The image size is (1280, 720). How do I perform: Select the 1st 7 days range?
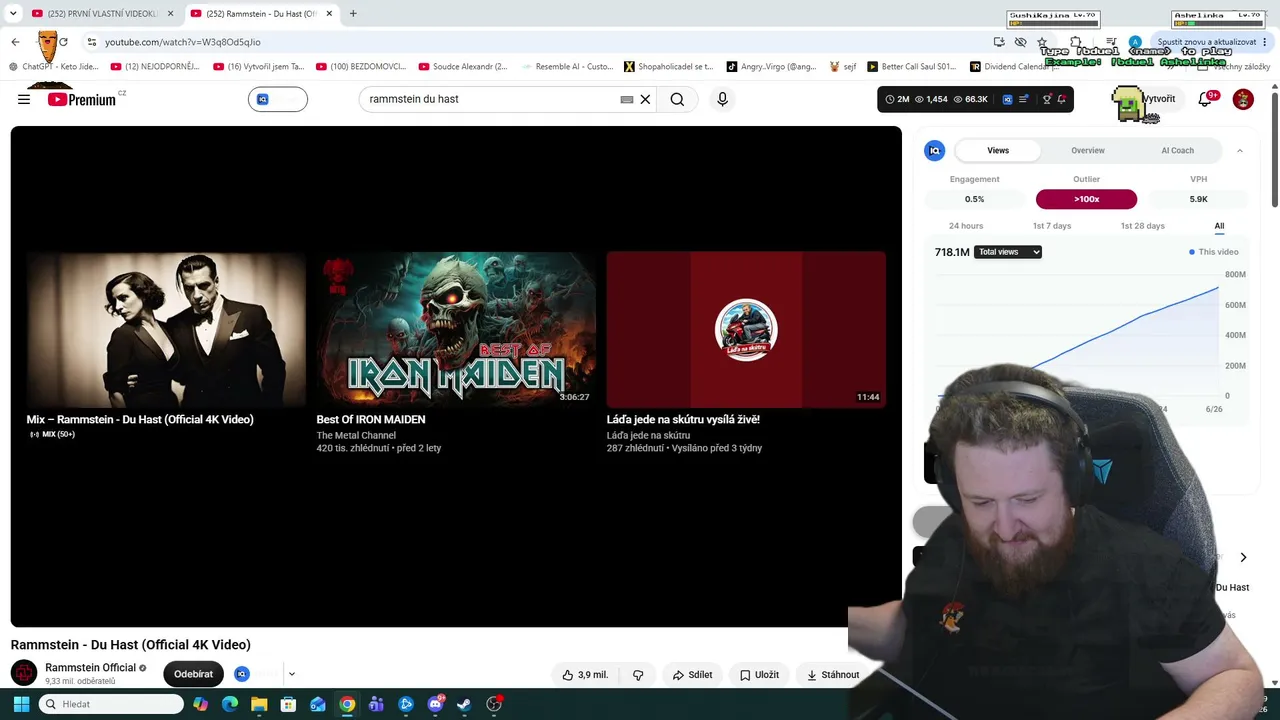click(x=1052, y=226)
